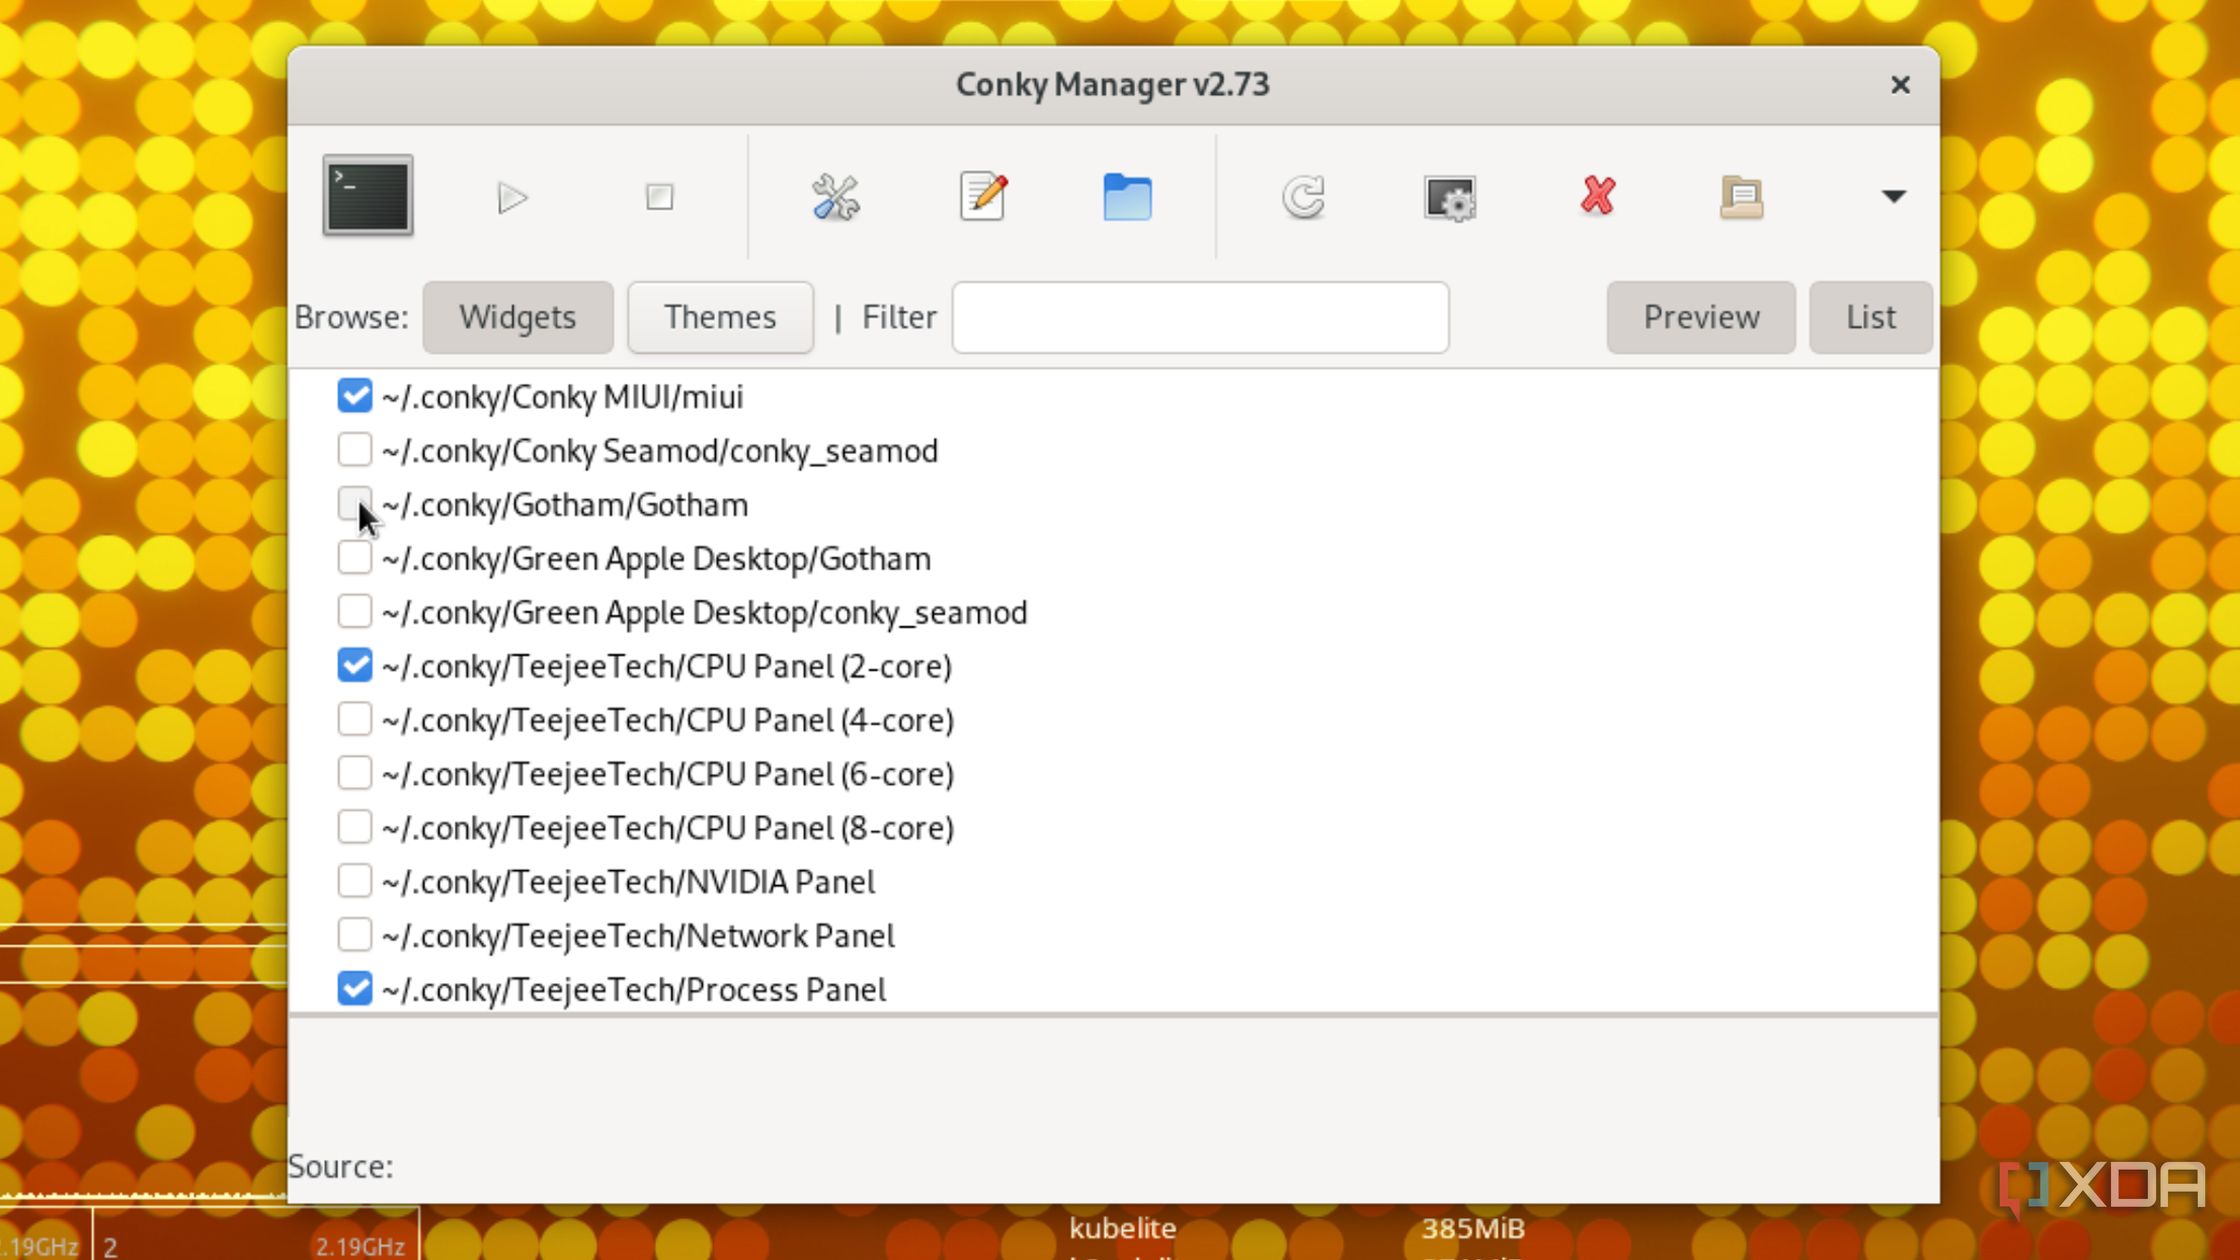Screen dimensions: 2240x1260
Task: Start selected widget with play icon
Action: point(512,197)
